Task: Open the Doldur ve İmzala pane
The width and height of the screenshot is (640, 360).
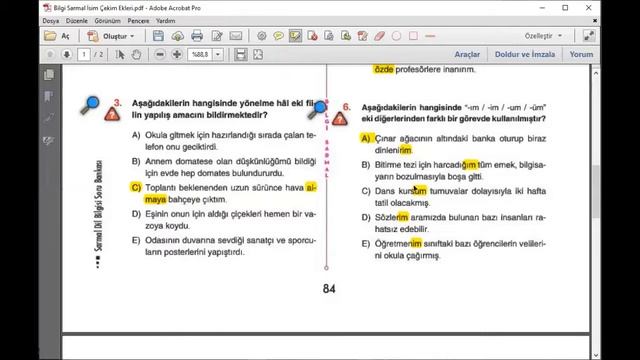Action: (x=525, y=54)
